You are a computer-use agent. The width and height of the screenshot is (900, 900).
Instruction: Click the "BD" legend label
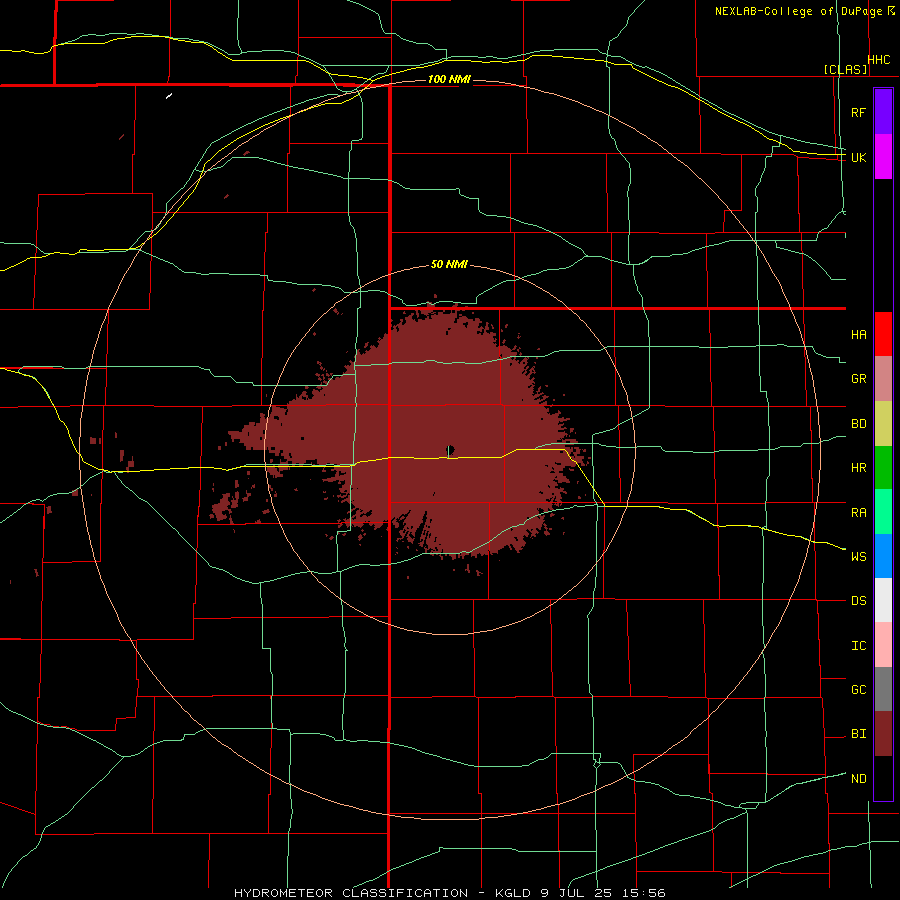coord(859,424)
